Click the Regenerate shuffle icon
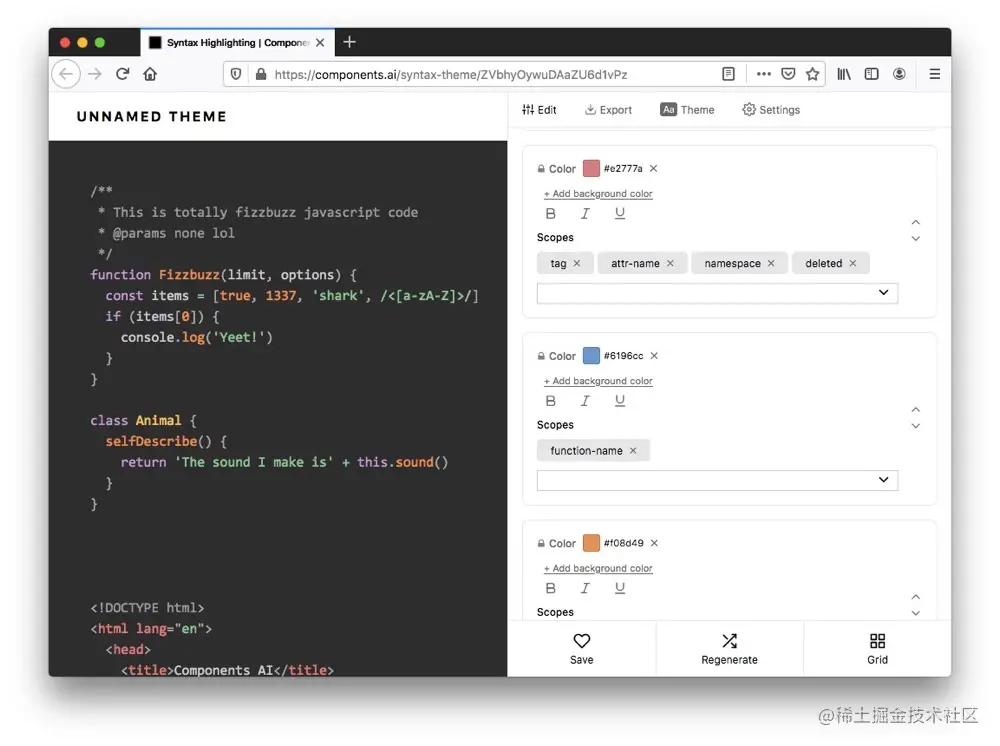This screenshot has height=746, width=1000. pos(729,641)
